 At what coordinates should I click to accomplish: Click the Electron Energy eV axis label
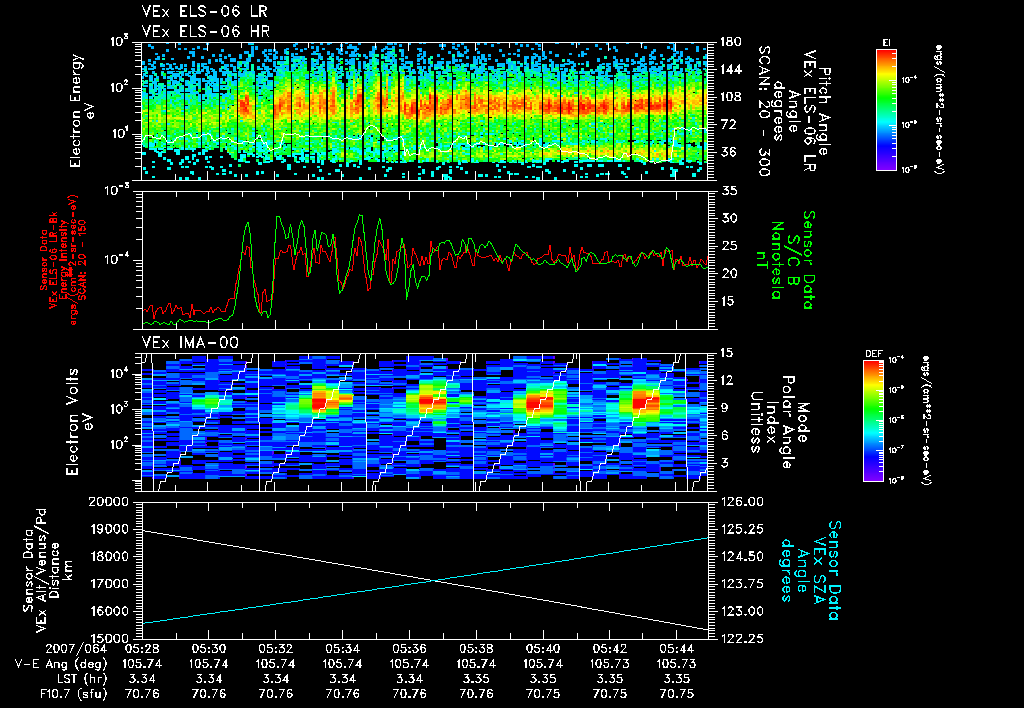[x=83, y=111]
